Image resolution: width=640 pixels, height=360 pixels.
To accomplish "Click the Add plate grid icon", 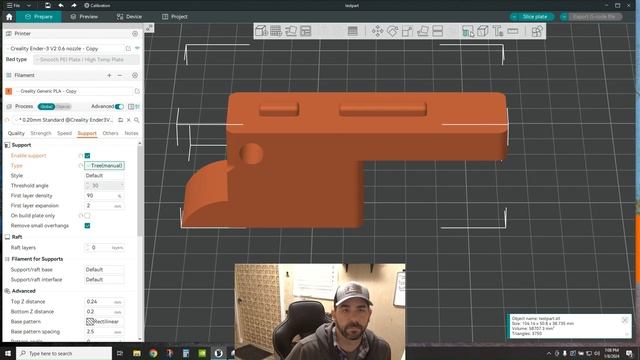I will pyautogui.click(x=276, y=31).
